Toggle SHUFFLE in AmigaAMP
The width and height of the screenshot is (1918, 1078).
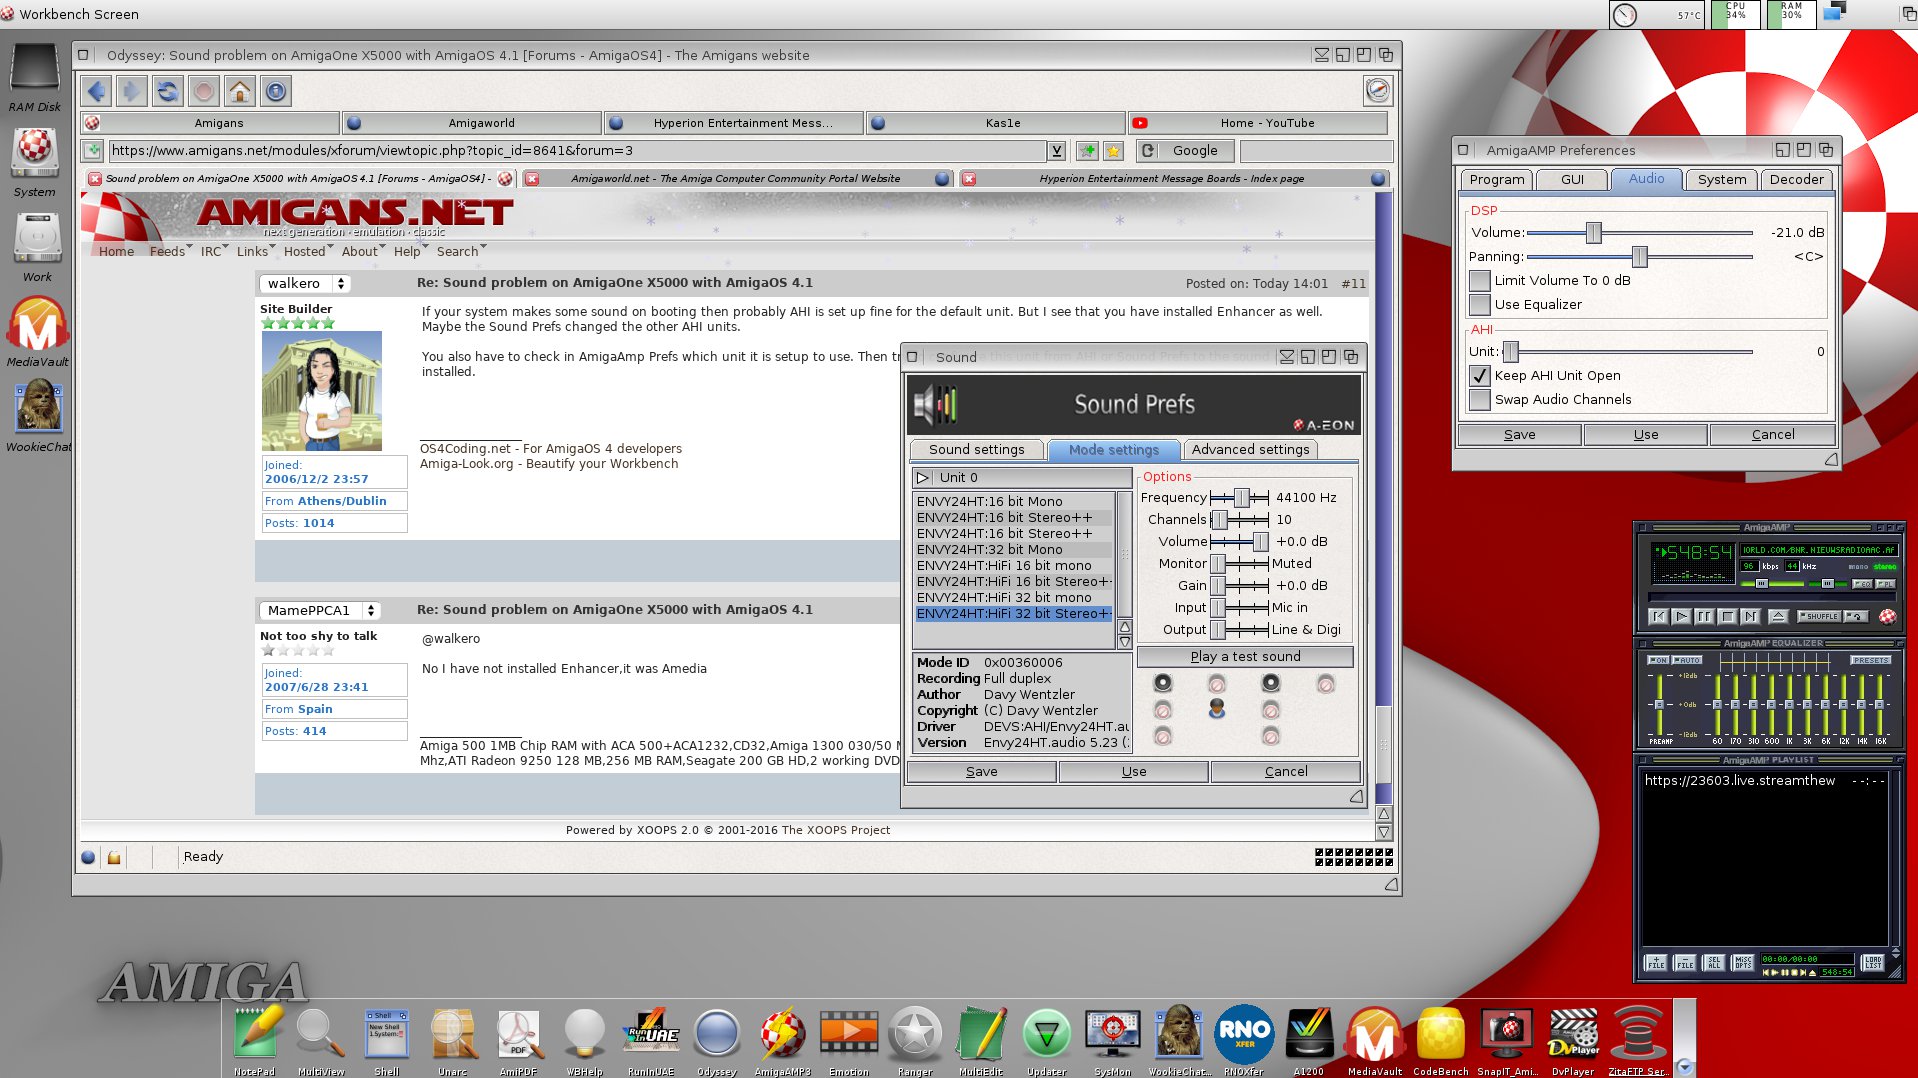1819,616
